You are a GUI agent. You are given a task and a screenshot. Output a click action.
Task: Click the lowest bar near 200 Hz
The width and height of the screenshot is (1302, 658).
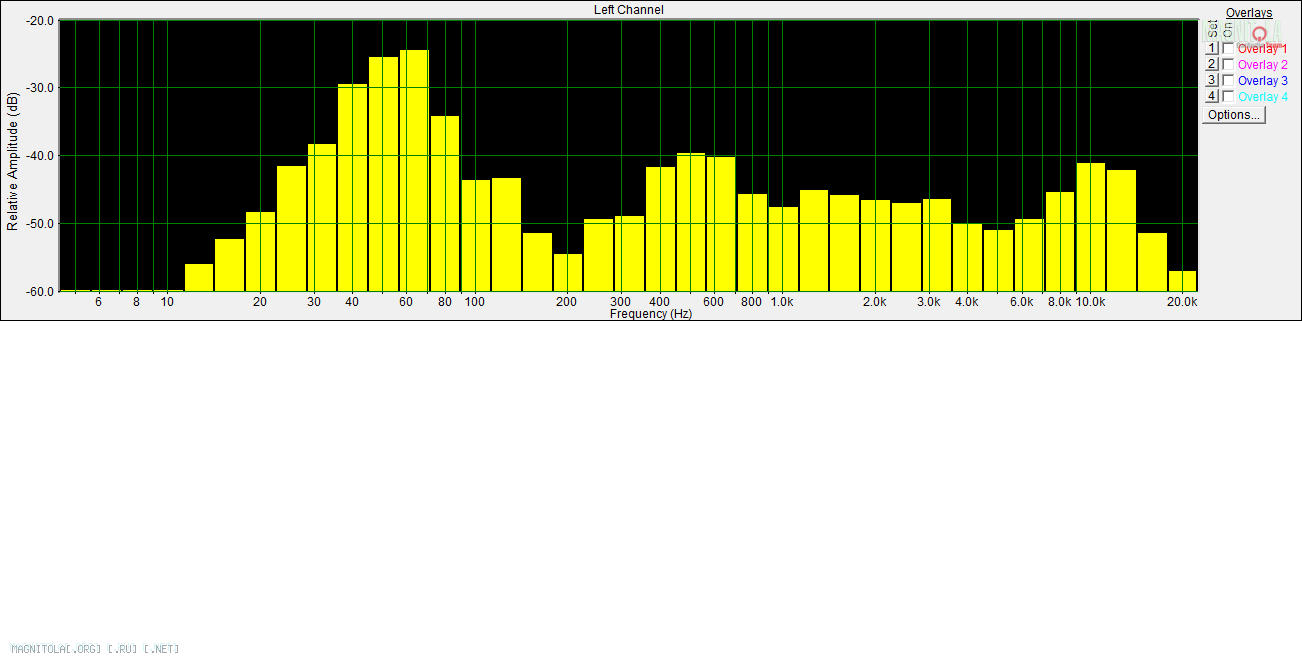(568, 272)
